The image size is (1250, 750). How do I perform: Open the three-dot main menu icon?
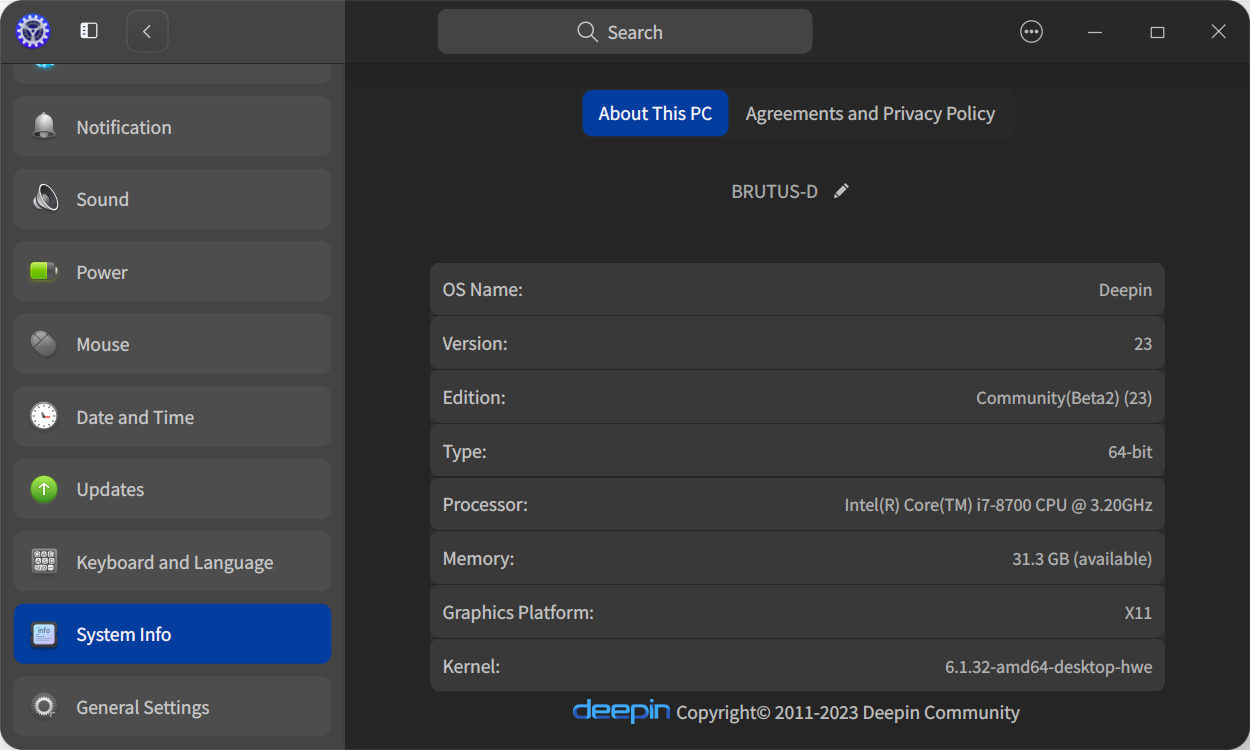click(x=1031, y=32)
